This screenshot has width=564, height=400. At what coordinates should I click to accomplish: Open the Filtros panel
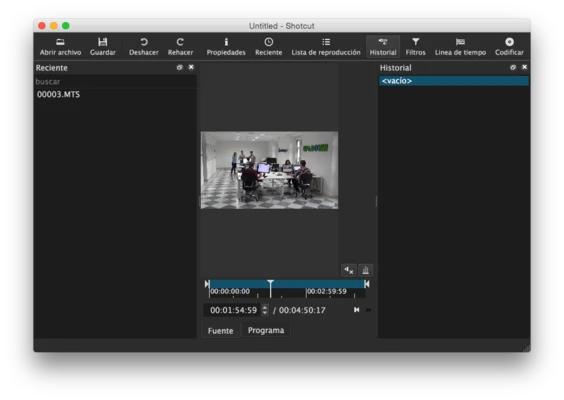pos(415,47)
